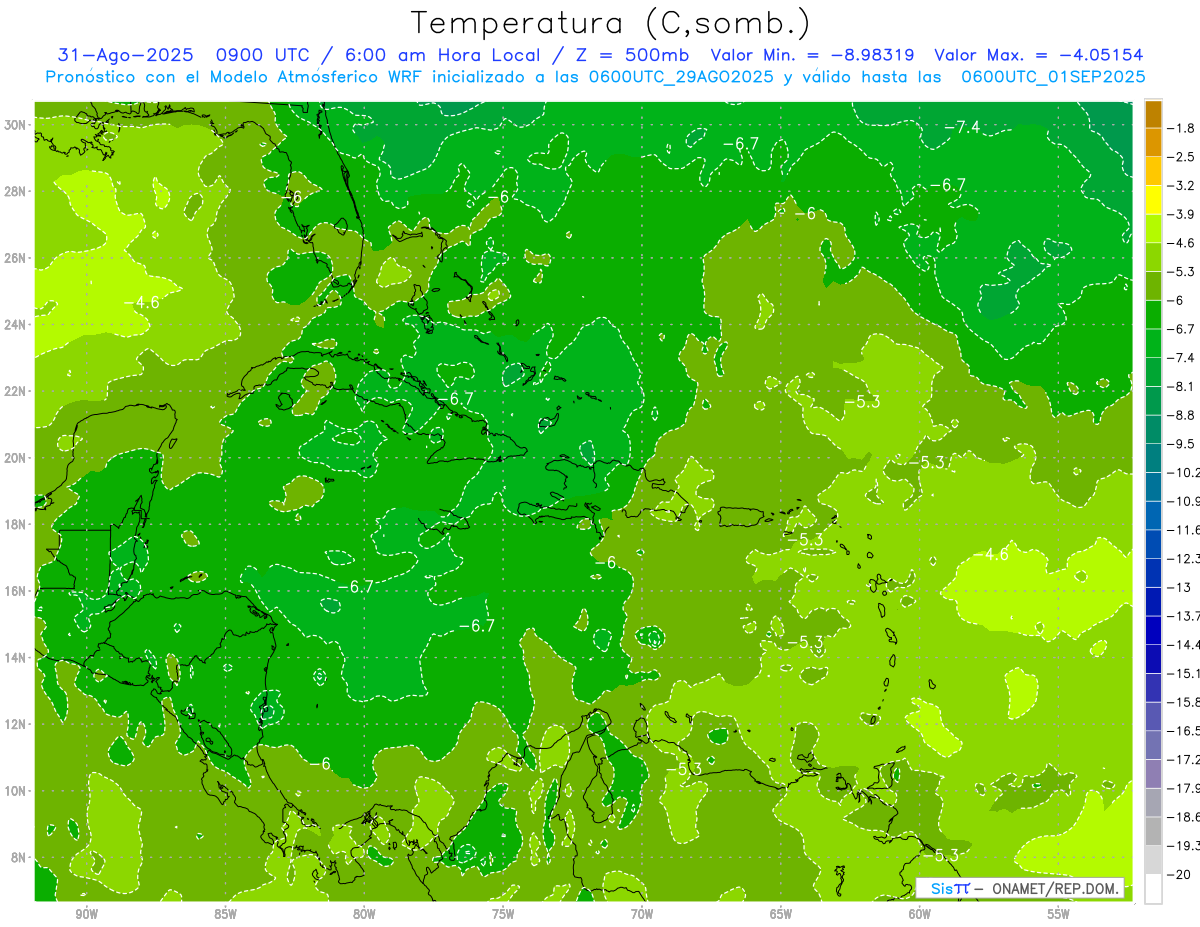Click the orange swatch between -1.8 and -2.5
Viewport: 1200px width, 927px height.
tap(1153, 142)
